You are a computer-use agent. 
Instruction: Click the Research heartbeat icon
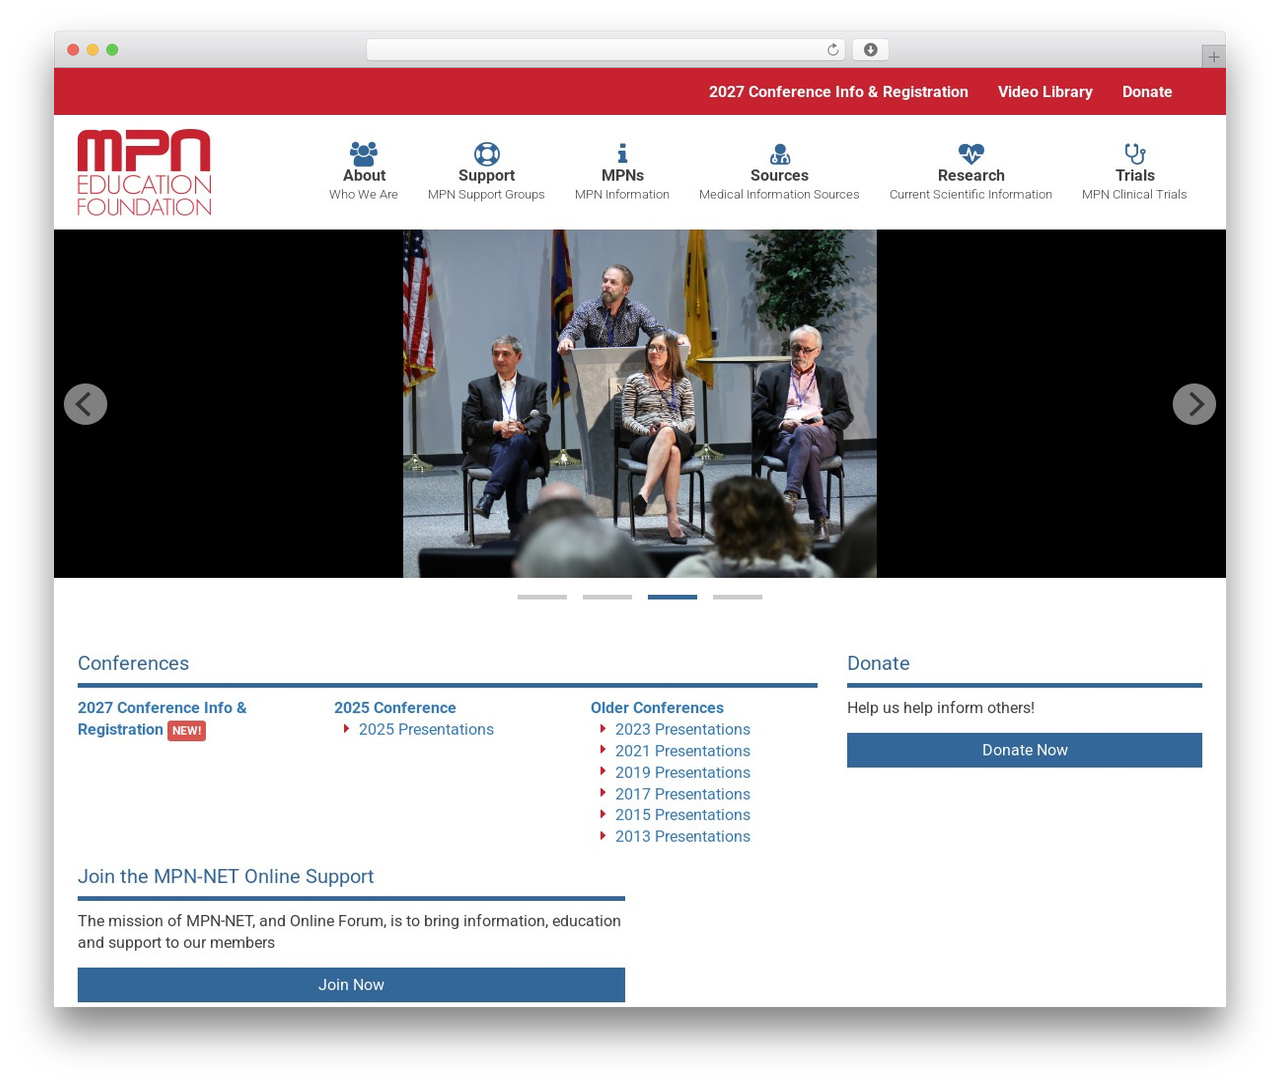click(971, 153)
